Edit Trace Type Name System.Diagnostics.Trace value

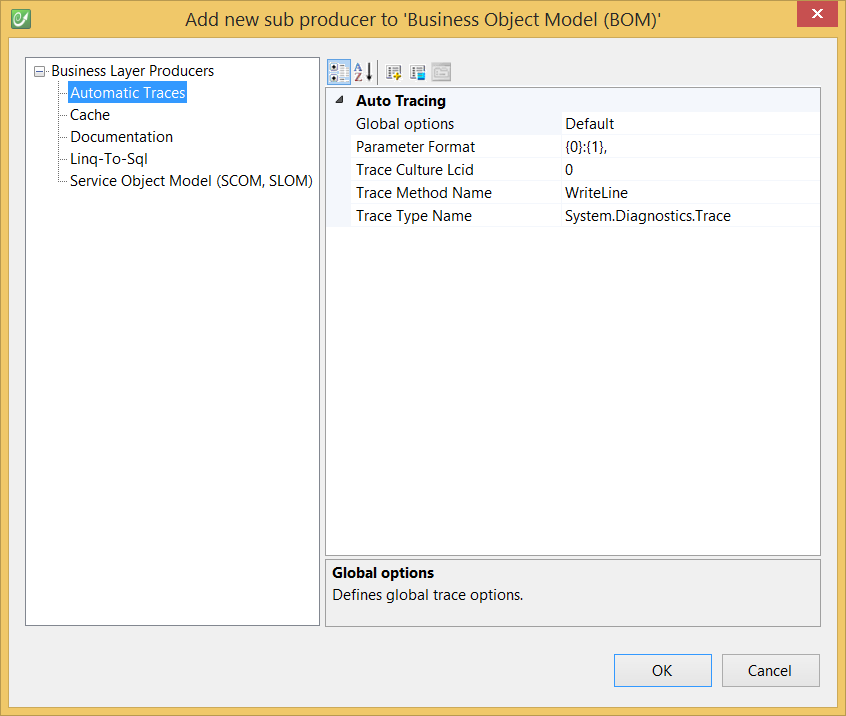(x=690, y=216)
